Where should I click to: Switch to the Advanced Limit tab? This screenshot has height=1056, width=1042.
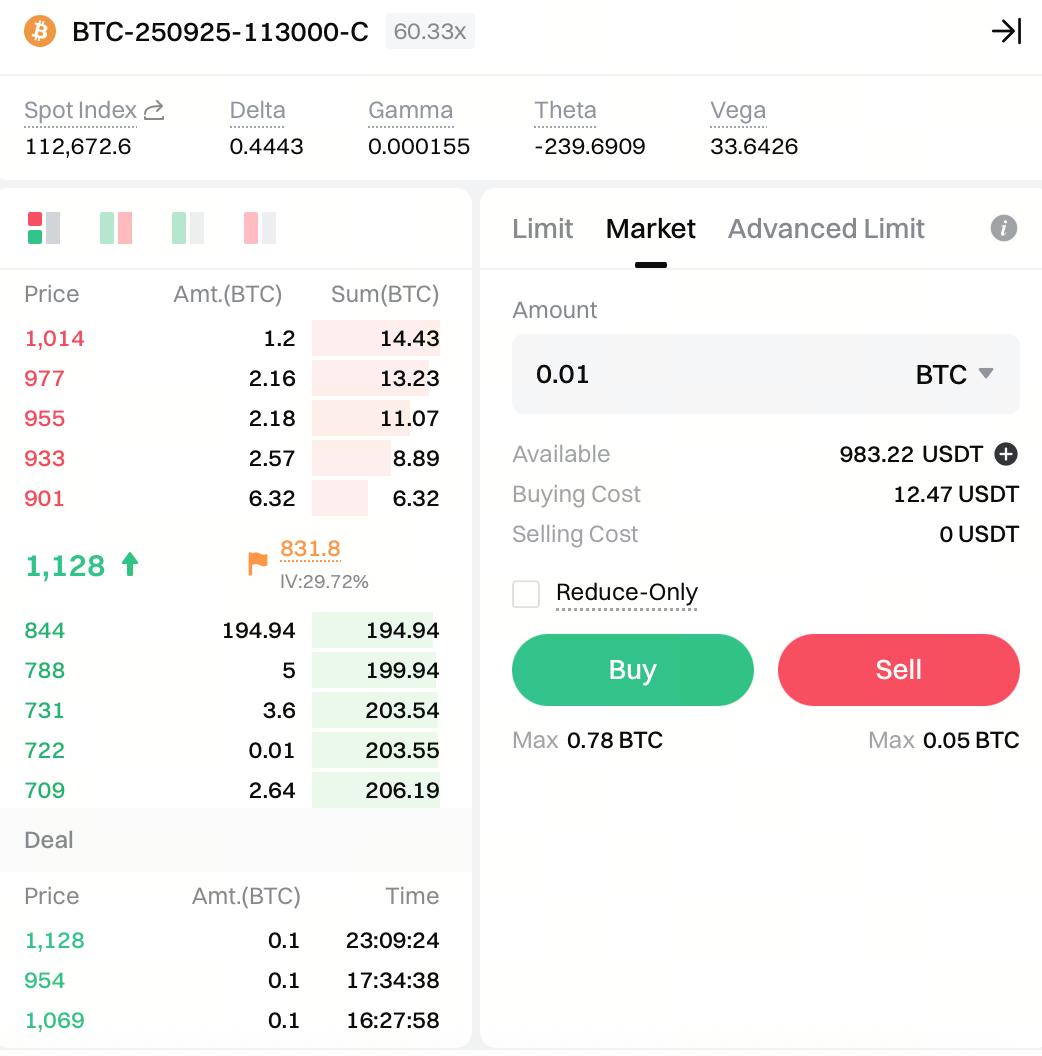click(826, 229)
